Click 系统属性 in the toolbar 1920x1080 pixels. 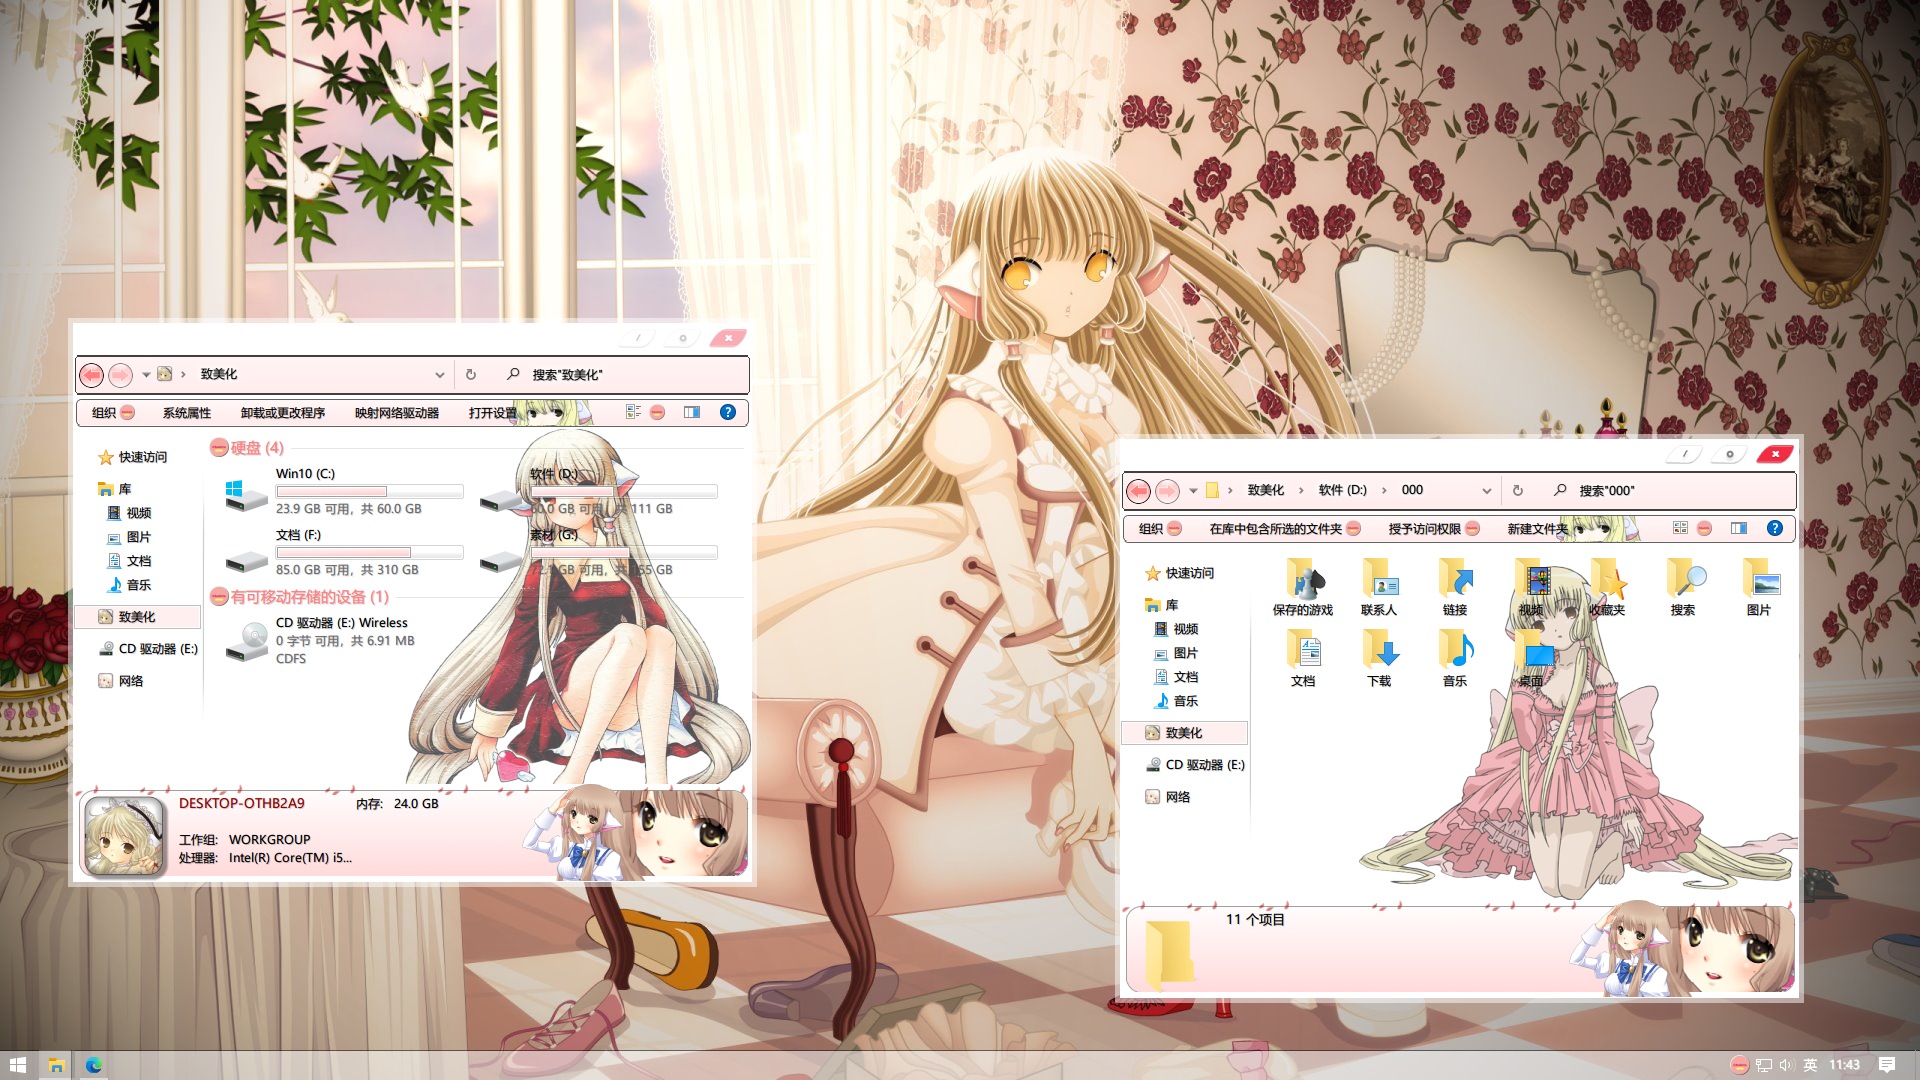click(187, 412)
